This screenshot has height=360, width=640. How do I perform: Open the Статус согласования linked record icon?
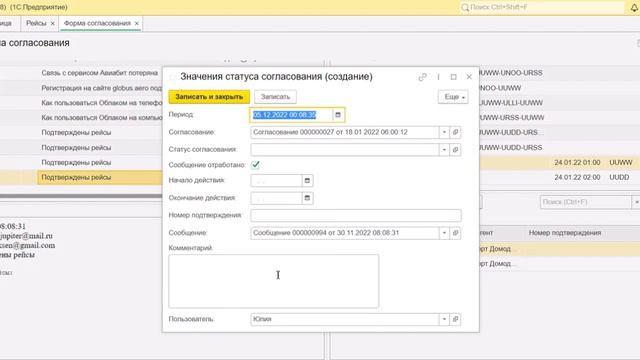click(456, 150)
